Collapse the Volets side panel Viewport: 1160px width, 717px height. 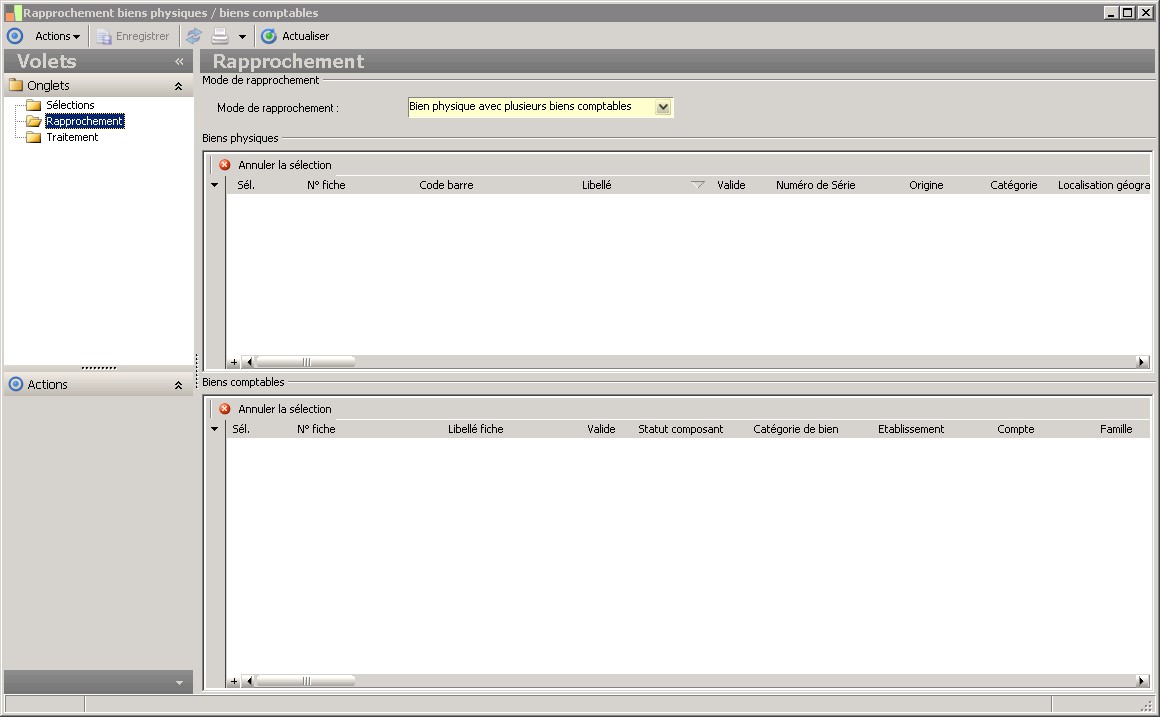(179, 61)
